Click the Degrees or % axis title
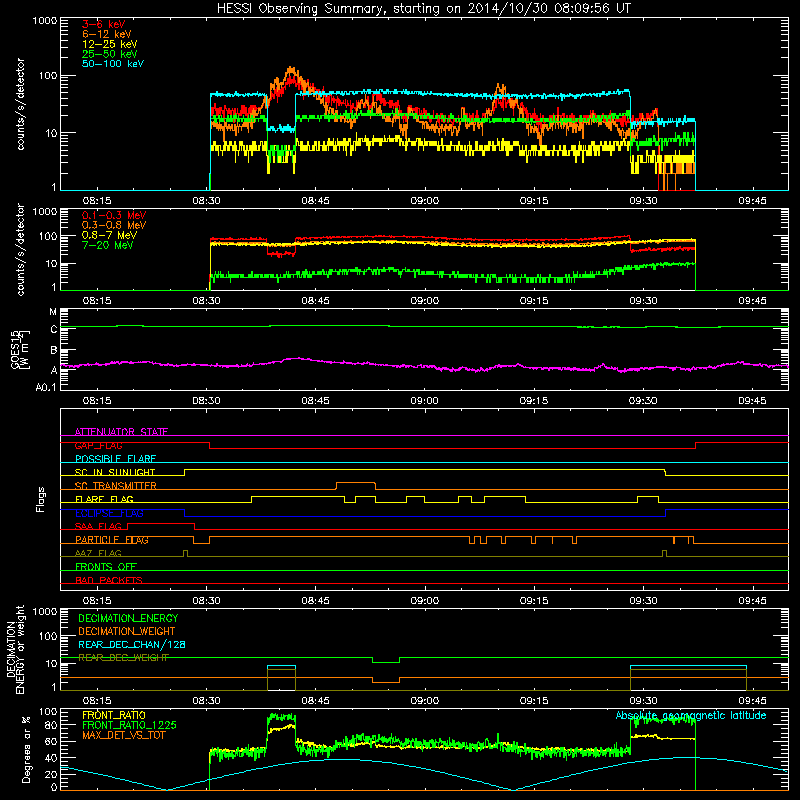800x800 pixels. pyautogui.click(x=26, y=750)
